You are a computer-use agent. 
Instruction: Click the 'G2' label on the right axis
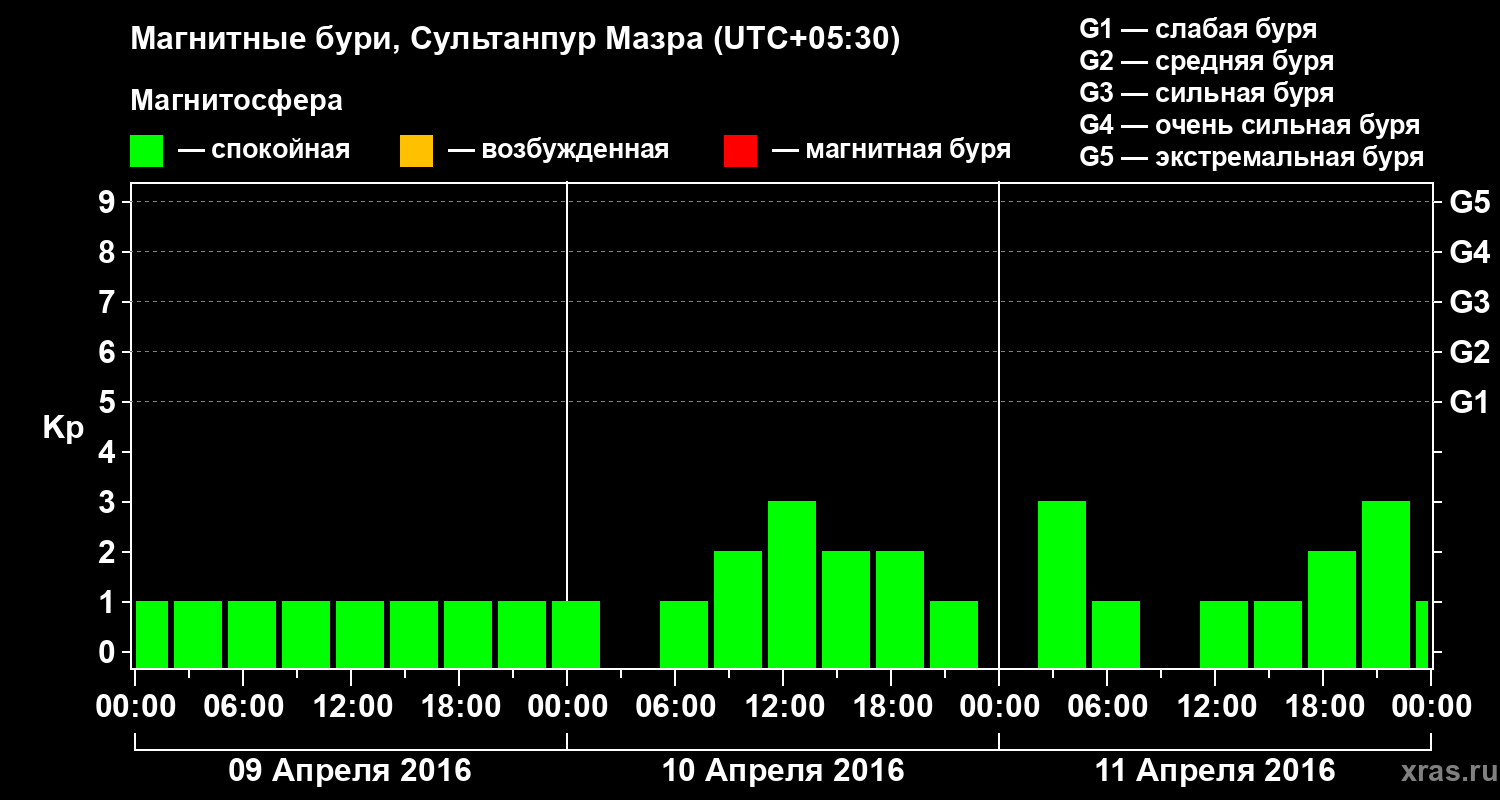click(x=1470, y=353)
